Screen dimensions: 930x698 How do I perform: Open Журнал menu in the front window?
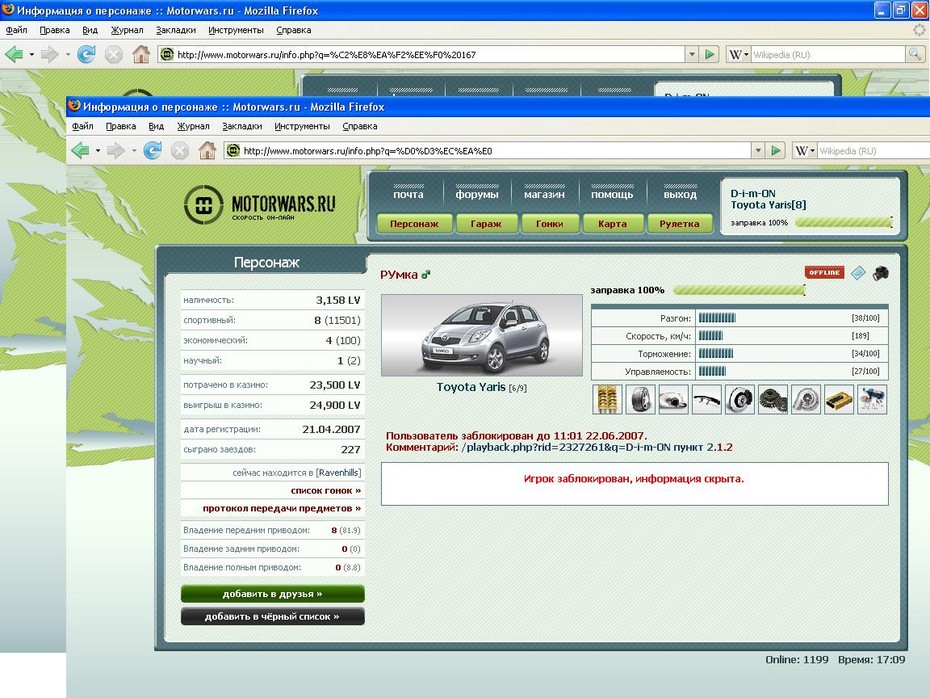pos(193,126)
